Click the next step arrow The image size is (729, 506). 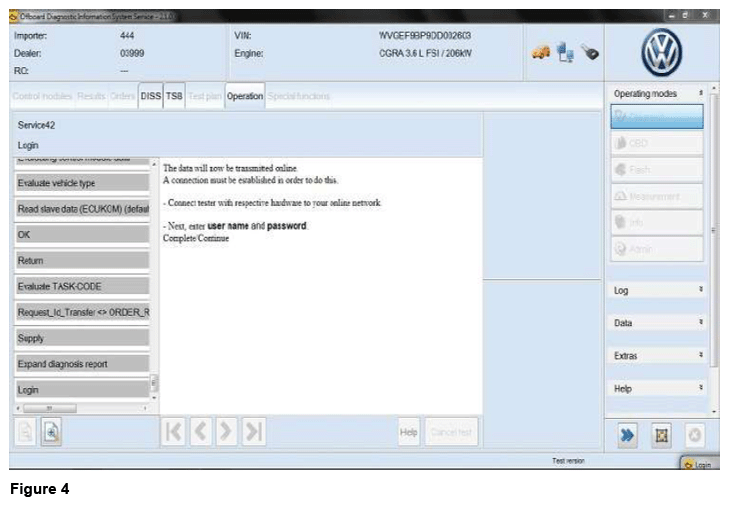[226, 432]
